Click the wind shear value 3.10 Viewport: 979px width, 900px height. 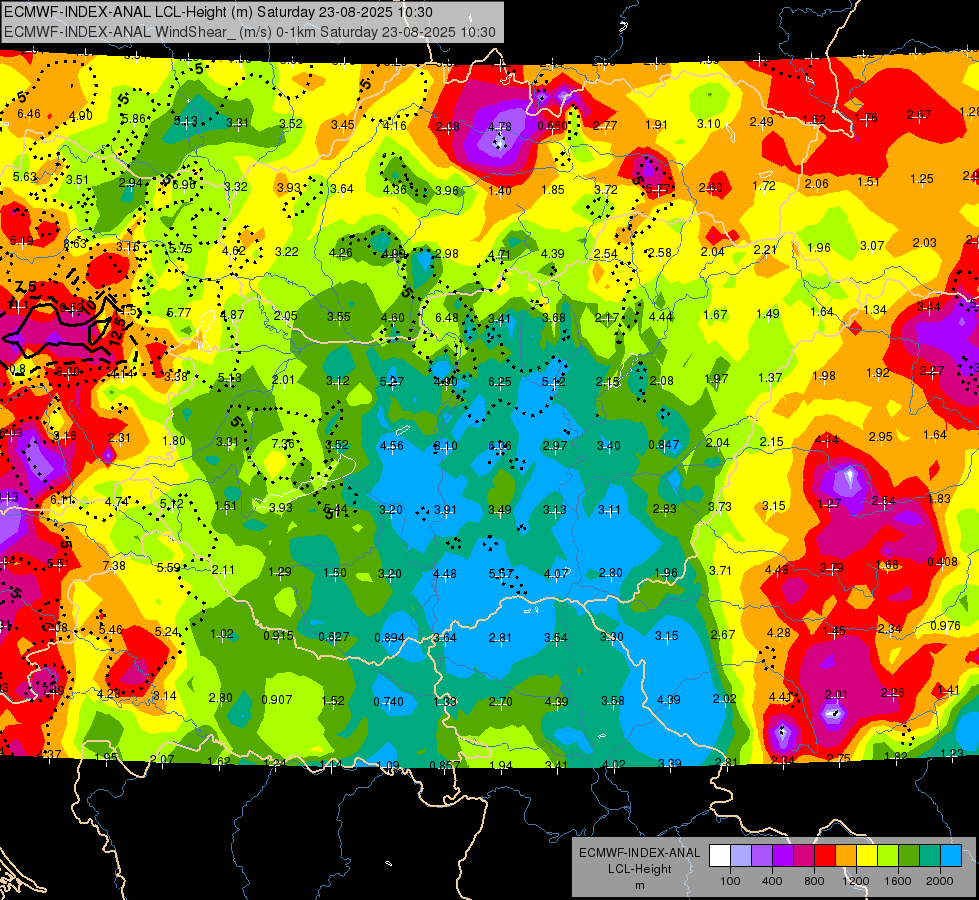[x=709, y=124]
